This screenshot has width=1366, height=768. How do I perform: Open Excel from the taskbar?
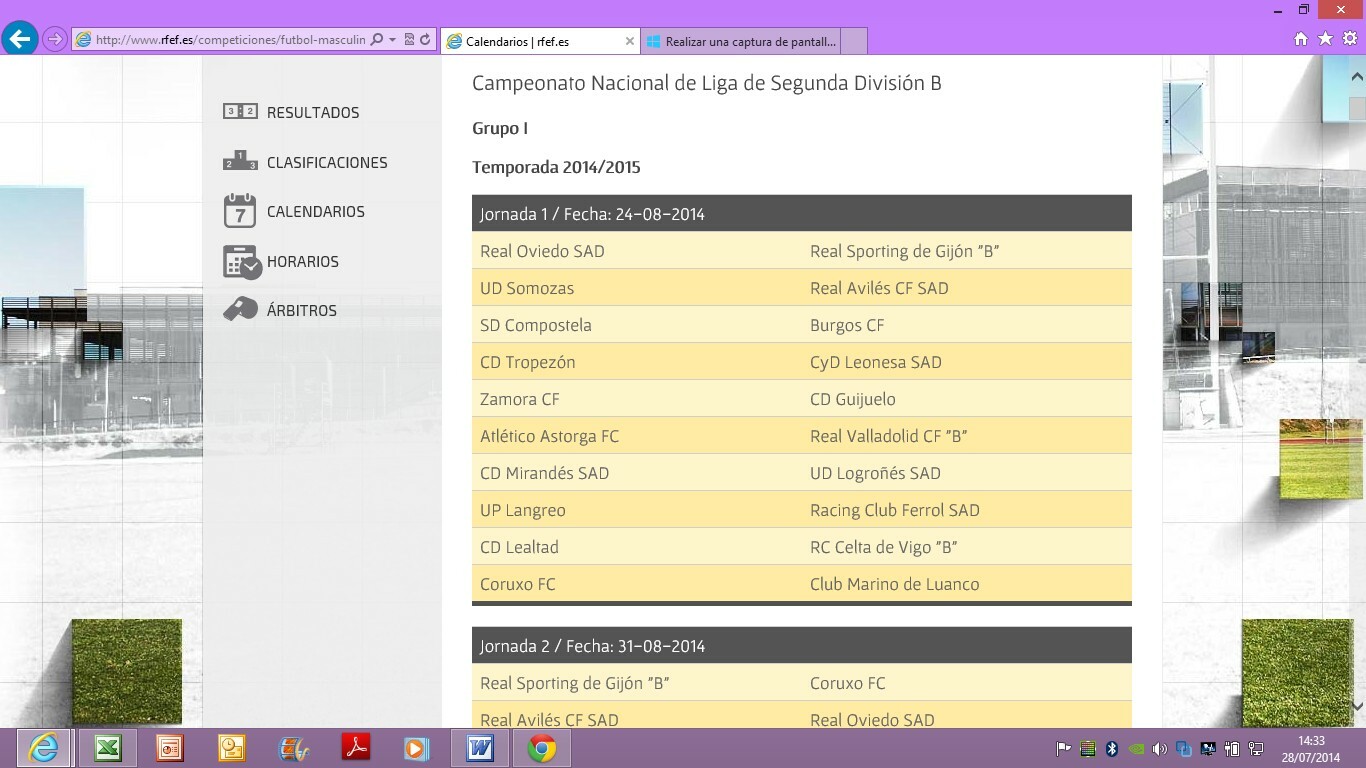108,748
